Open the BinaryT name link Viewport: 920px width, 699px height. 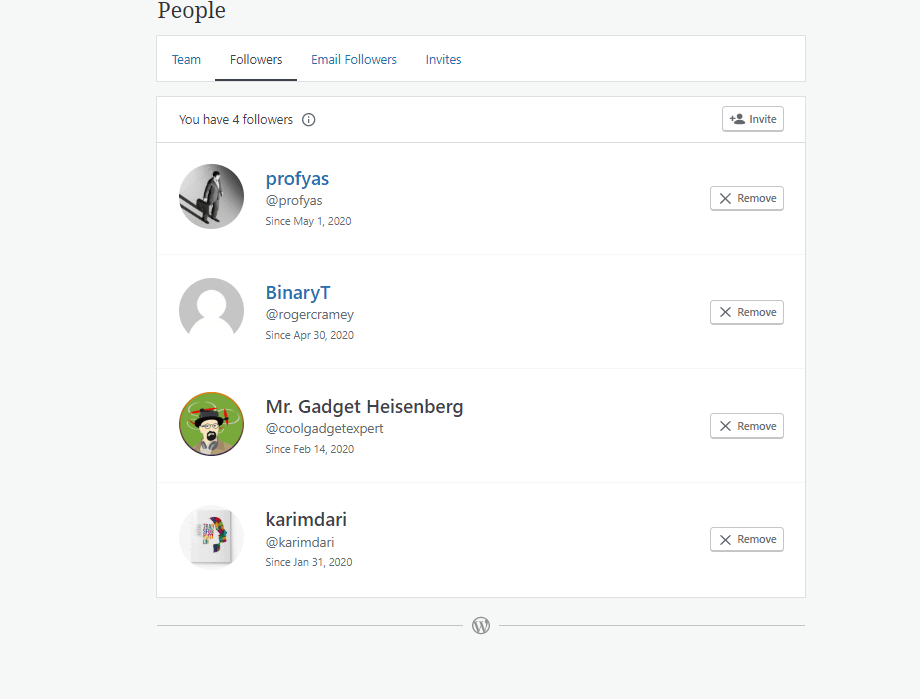click(297, 293)
